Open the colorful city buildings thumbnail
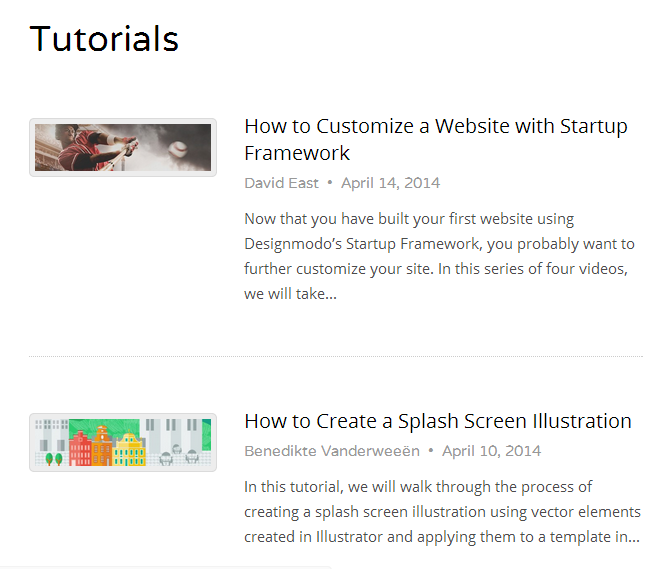The width and height of the screenshot is (661, 569). coord(123,442)
